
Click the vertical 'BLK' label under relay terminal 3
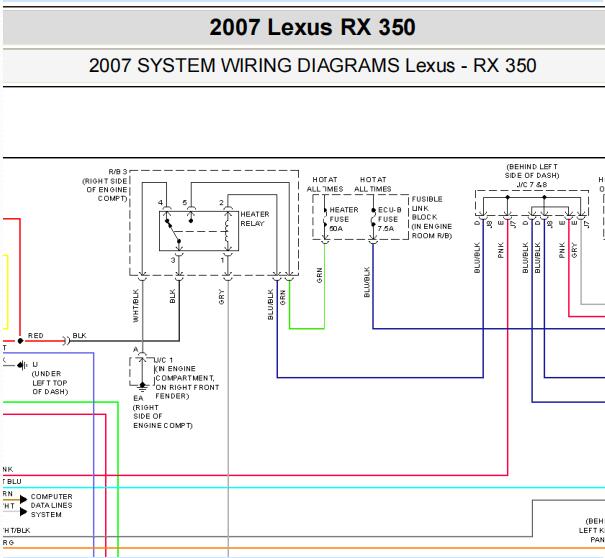[x=172, y=296]
